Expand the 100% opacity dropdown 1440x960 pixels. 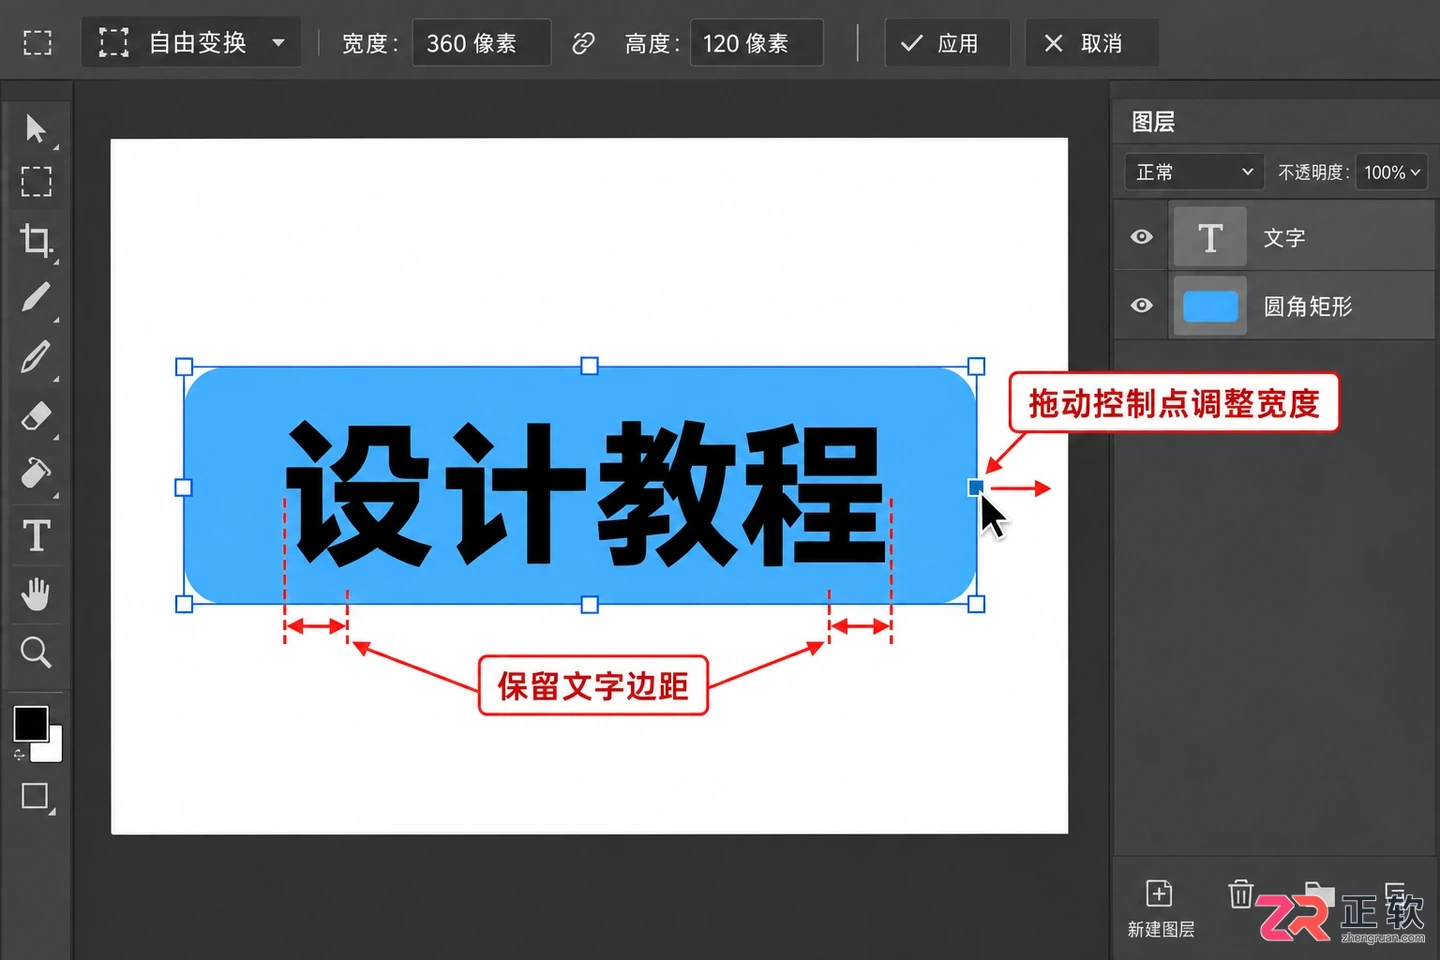click(1391, 172)
